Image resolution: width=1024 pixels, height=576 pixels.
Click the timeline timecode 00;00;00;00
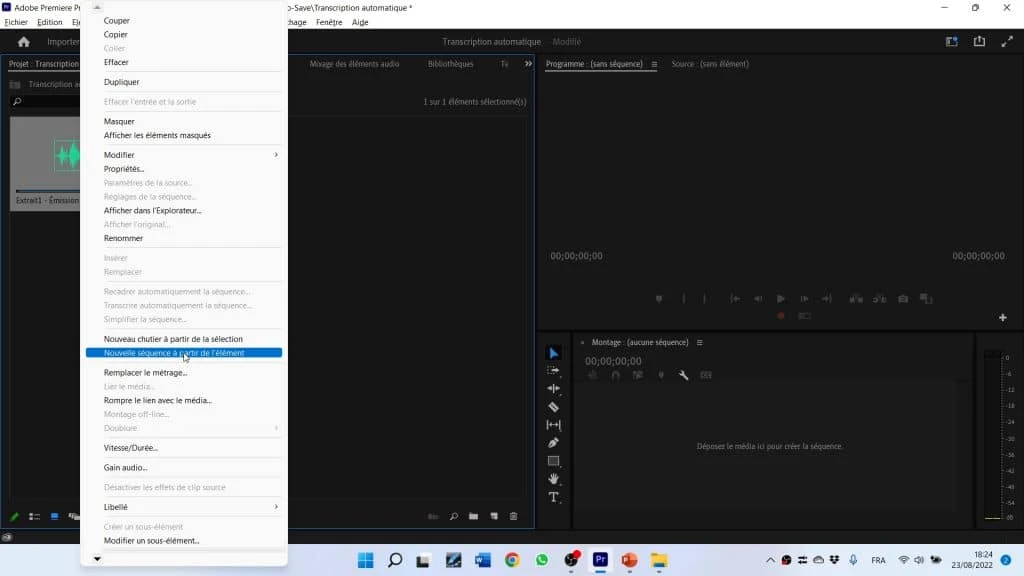[613, 361]
